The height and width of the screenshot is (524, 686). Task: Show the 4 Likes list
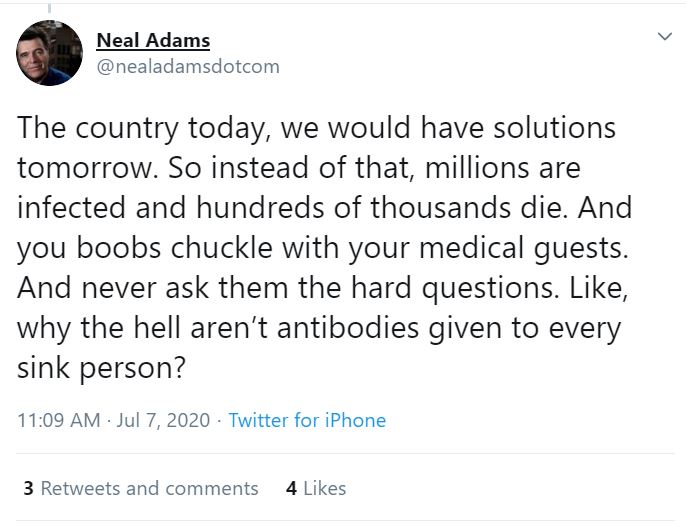pos(315,488)
